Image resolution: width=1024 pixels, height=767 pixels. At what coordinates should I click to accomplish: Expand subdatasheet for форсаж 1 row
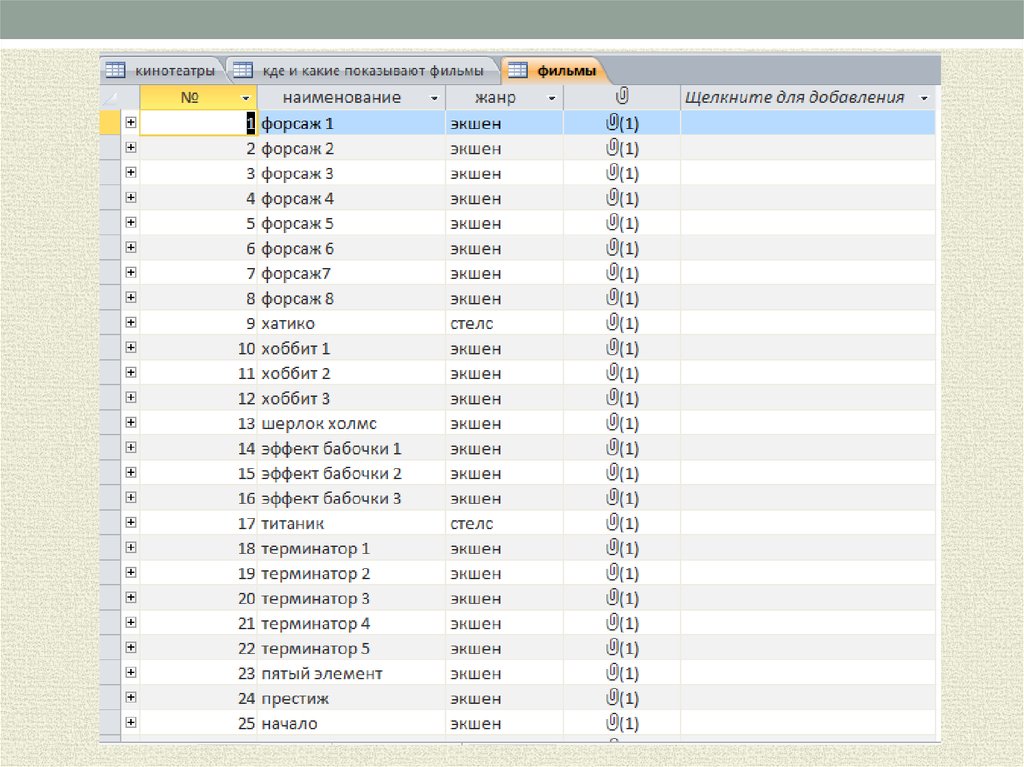[x=131, y=122]
